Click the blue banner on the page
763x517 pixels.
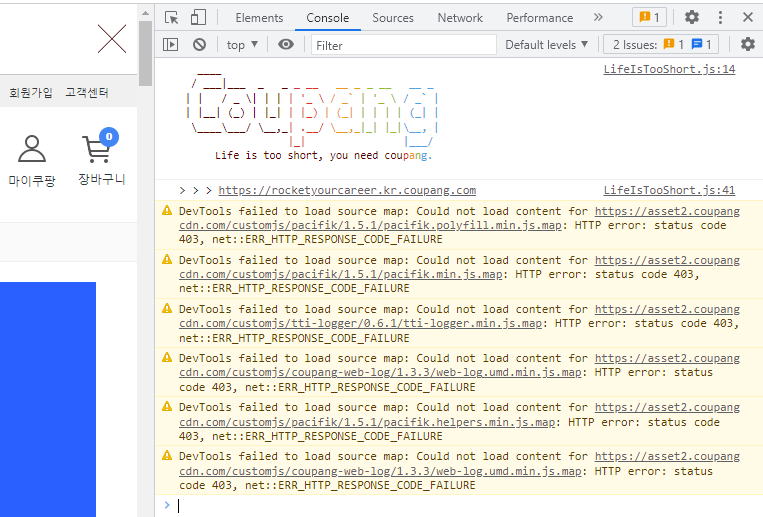(48, 399)
